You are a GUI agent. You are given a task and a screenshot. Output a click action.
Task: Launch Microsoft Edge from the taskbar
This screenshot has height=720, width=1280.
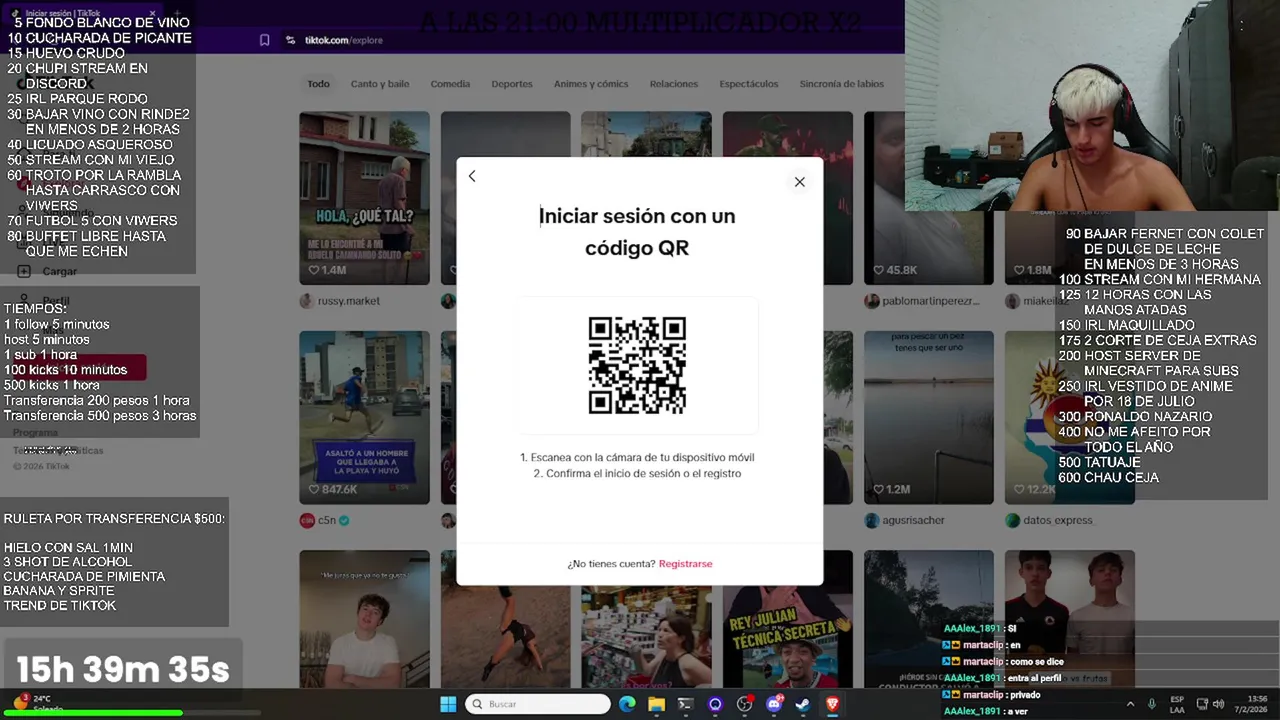[627, 704]
